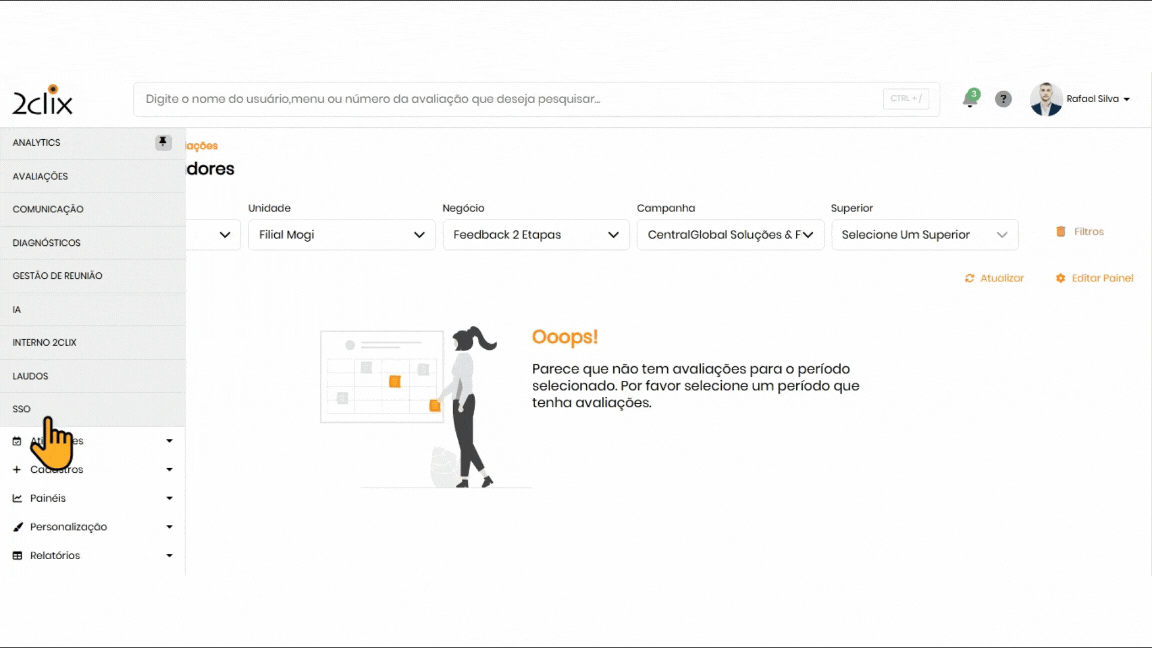Click the Relatórios table icon
Image resolution: width=1152 pixels, height=648 pixels.
[x=17, y=556]
